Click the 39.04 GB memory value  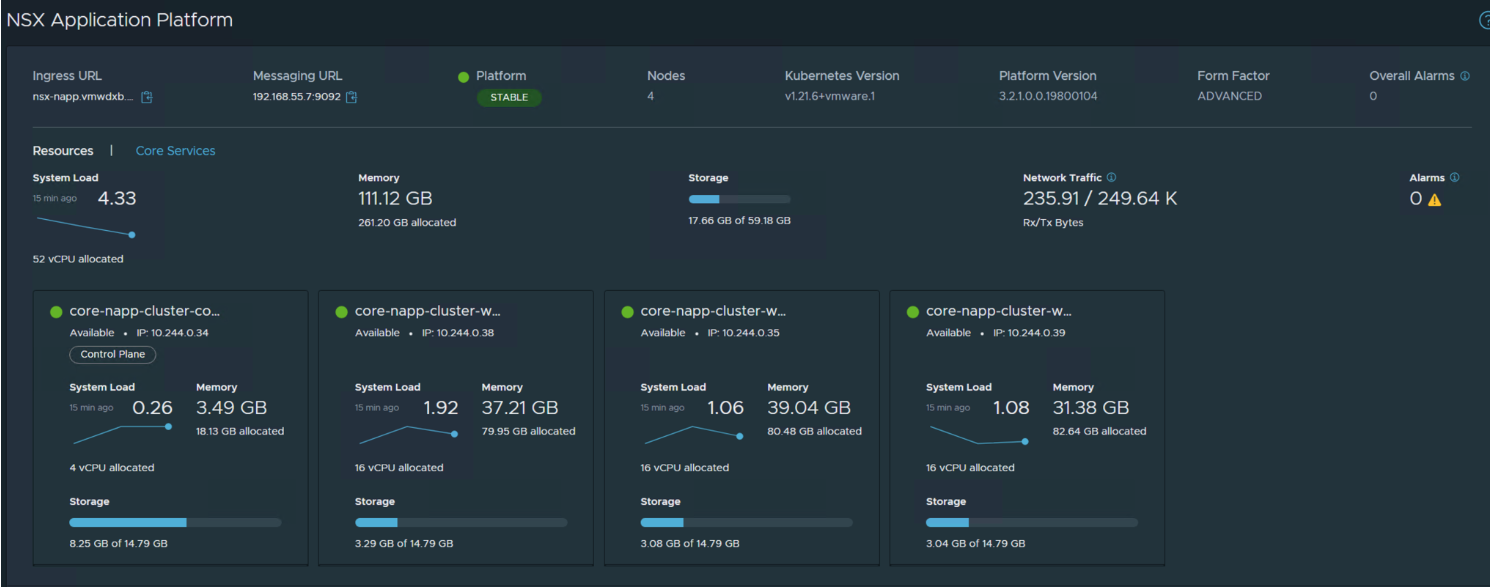click(809, 408)
